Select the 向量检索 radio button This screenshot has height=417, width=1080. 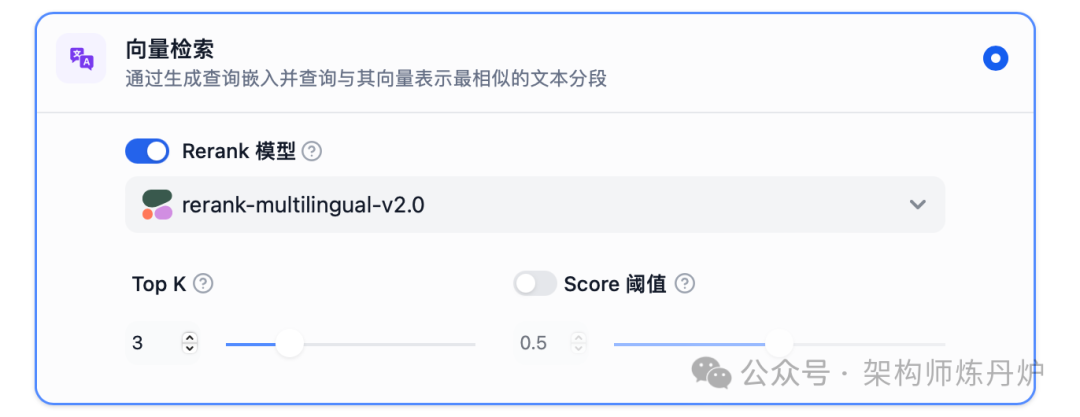pos(995,58)
